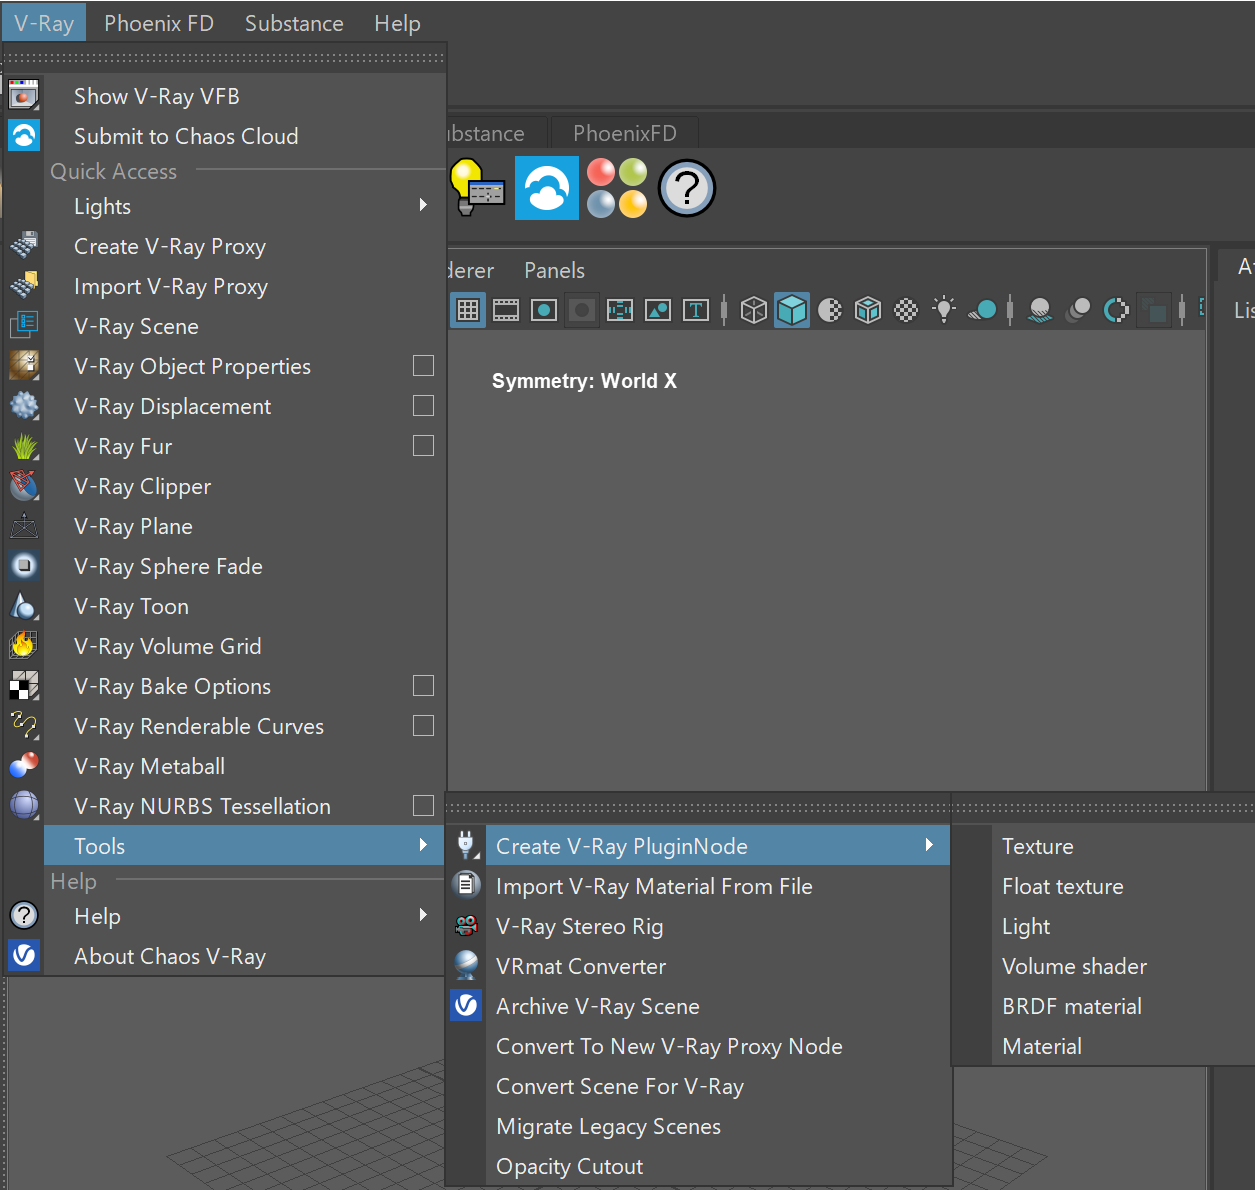
Task: Click the V-Ray Metaball icon
Action: pos(24,765)
